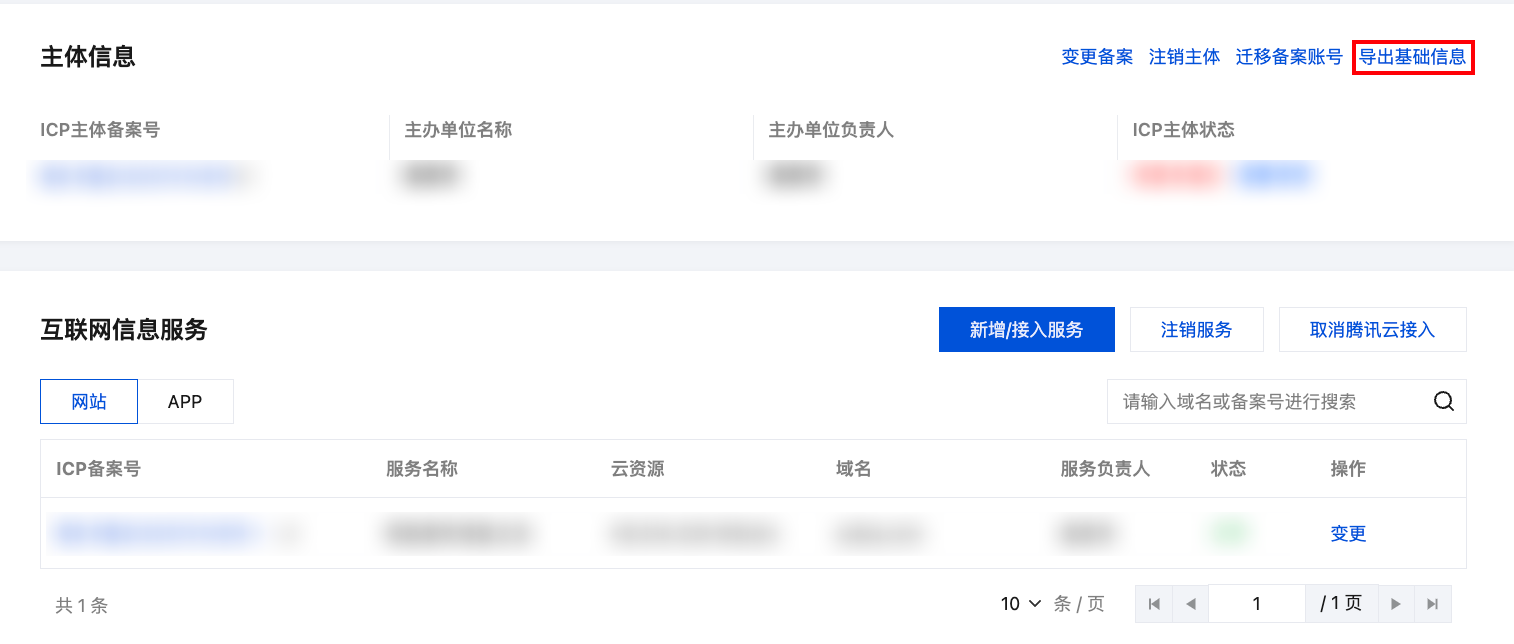Click 变更 in the table row
The height and width of the screenshot is (644, 1514).
pyautogui.click(x=1348, y=534)
